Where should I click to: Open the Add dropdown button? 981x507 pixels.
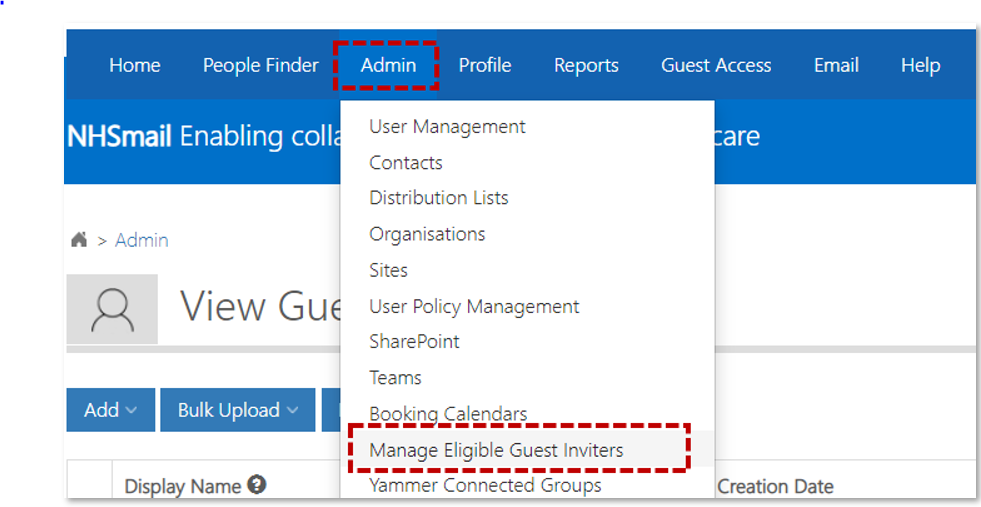(x=111, y=410)
